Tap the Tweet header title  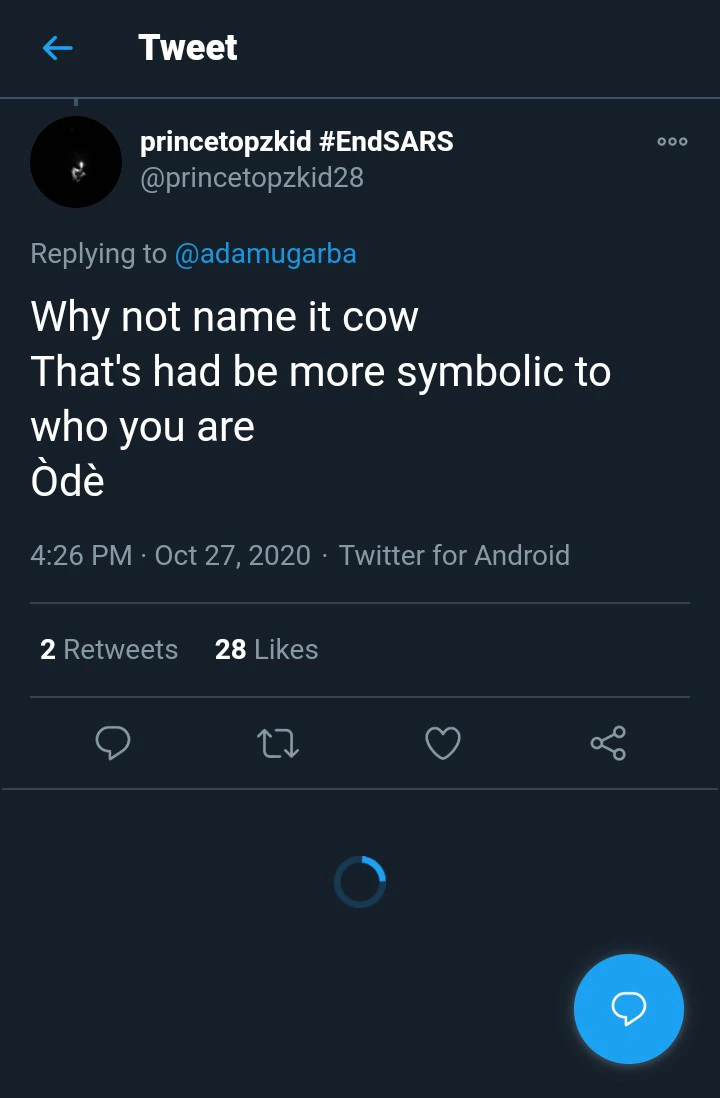188,48
